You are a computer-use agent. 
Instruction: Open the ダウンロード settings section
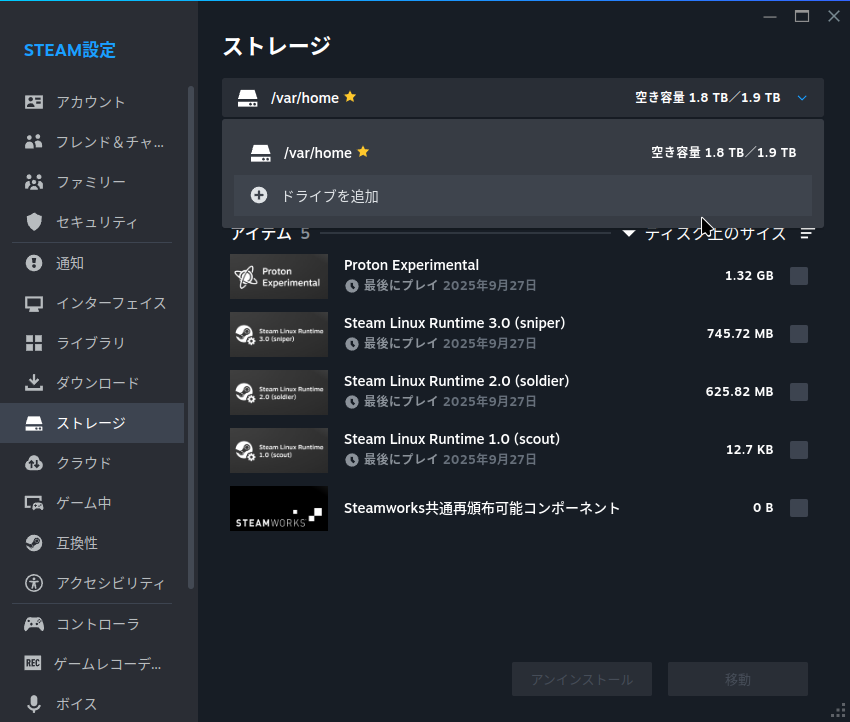point(80,382)
